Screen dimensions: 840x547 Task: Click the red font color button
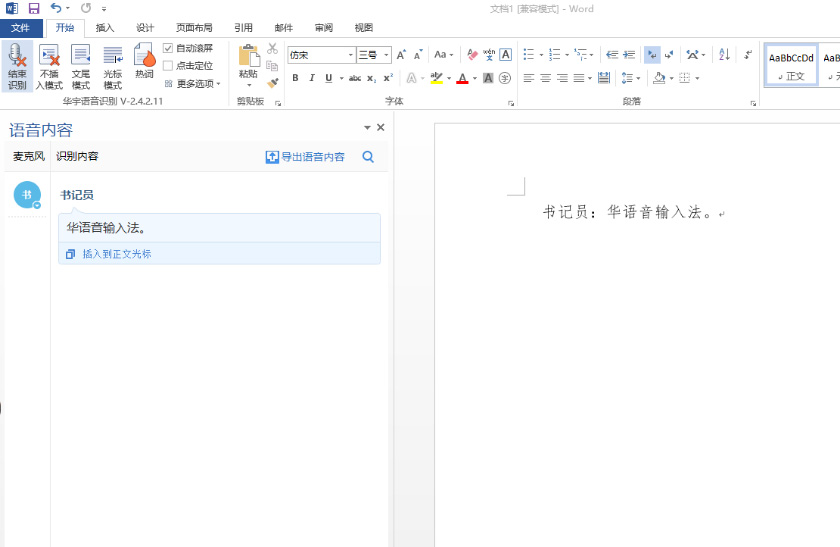tap(461, 78)
